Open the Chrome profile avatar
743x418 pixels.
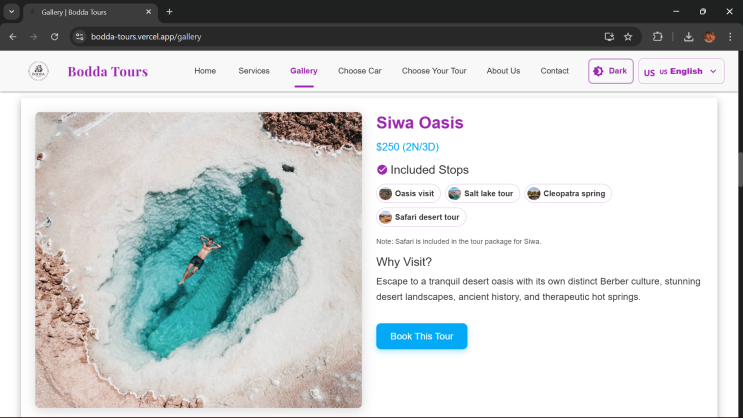click(709, 36)
